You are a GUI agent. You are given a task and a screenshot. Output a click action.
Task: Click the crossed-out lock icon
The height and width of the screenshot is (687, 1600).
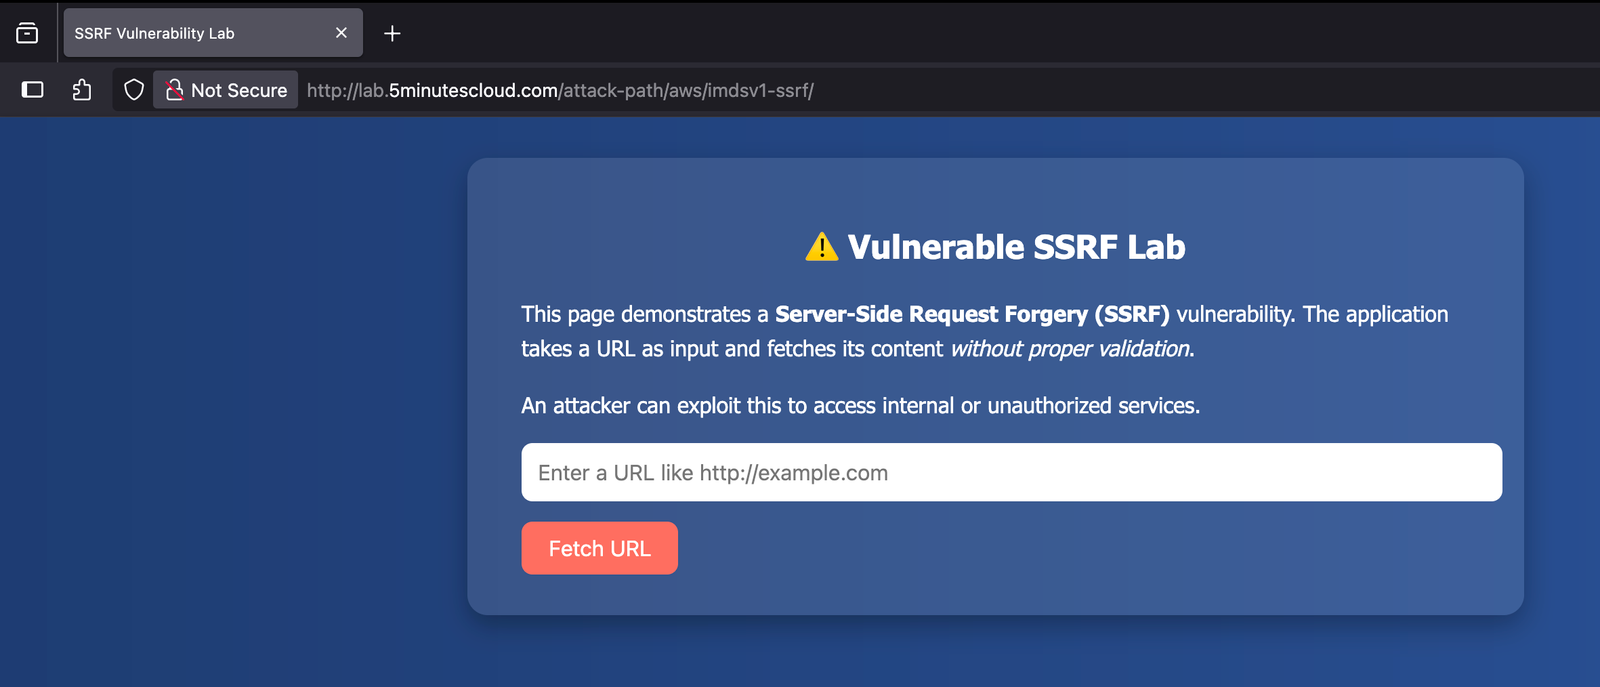pos(174,90)
